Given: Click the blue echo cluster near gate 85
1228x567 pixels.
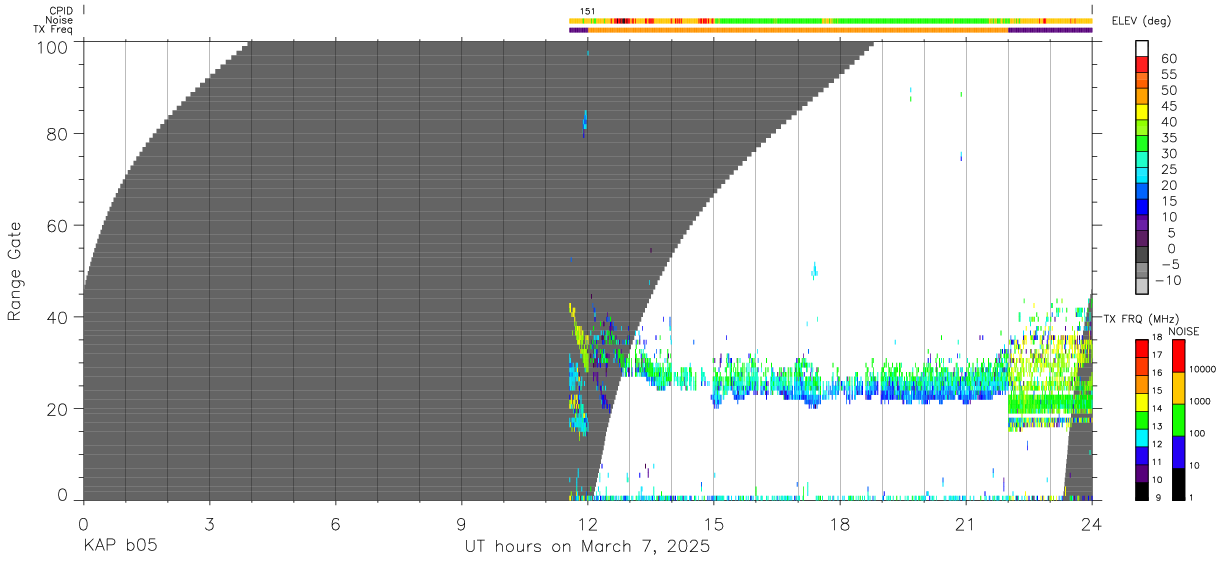Looking at the screenshot, I should click(585, 122).
